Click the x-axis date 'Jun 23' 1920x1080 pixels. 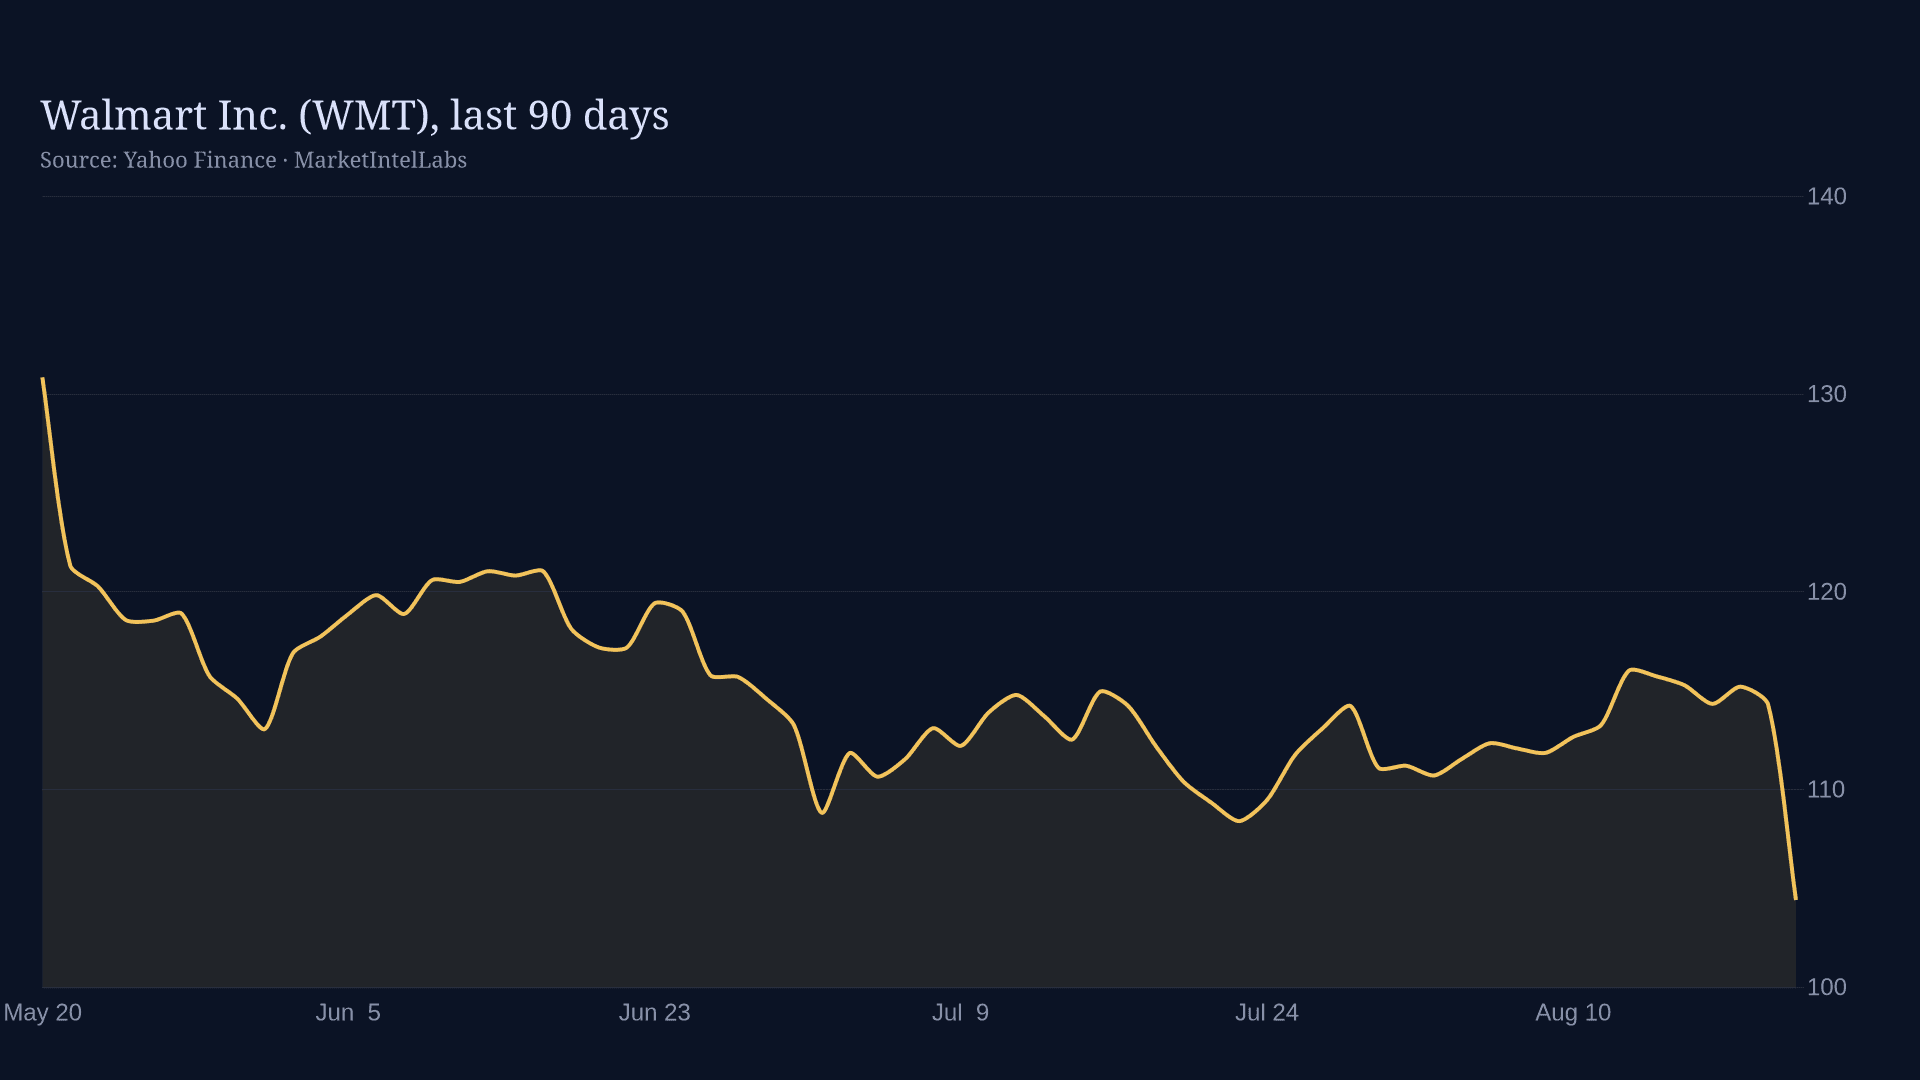click(x=654, y=1012)
